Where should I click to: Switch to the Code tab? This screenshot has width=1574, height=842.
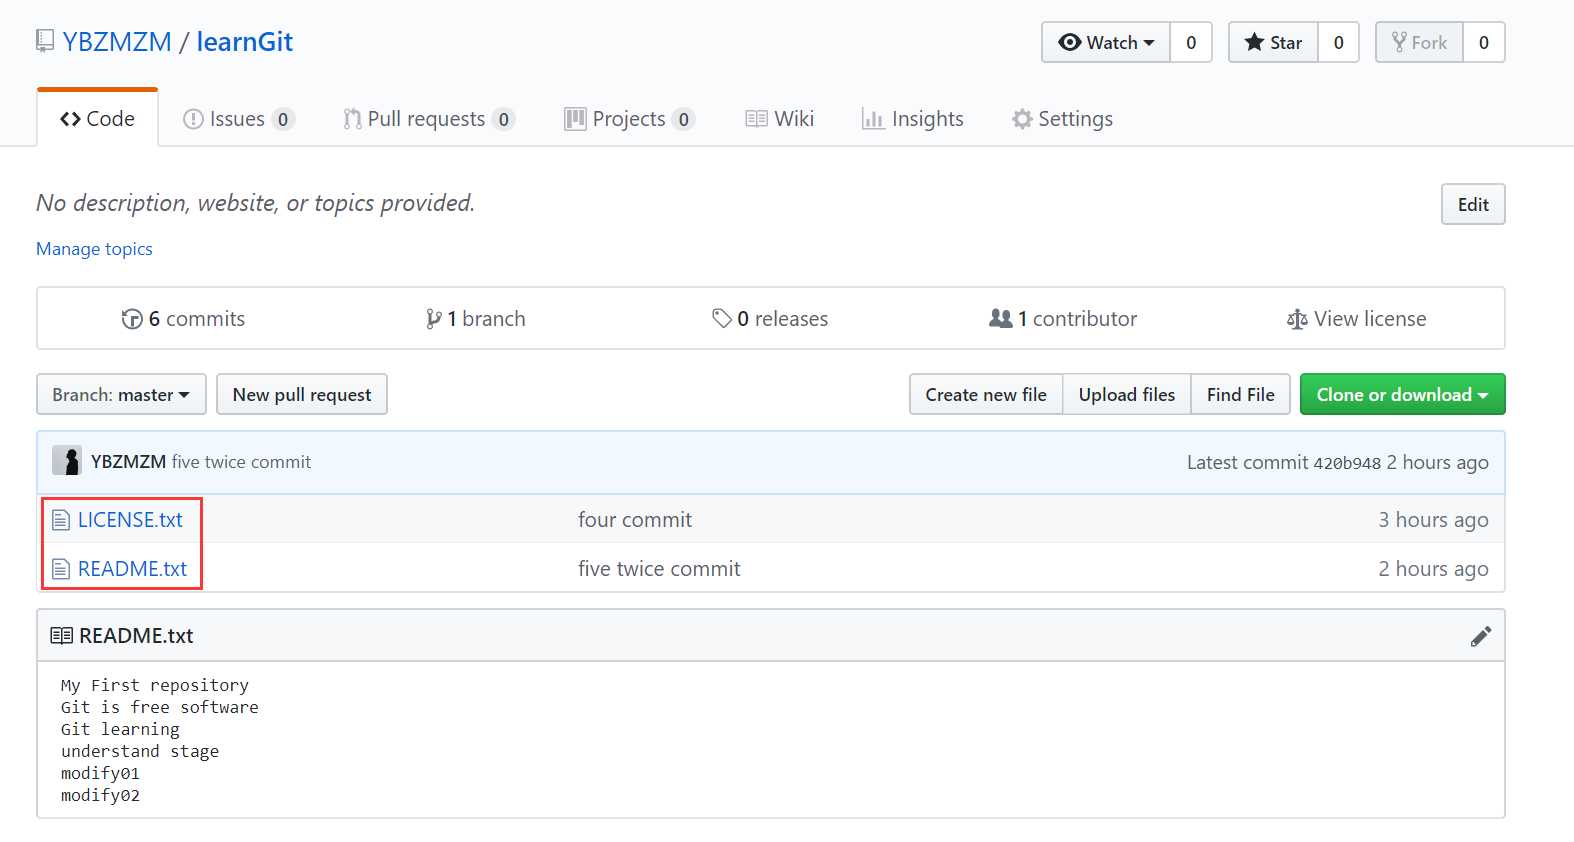tap(97, 118)
